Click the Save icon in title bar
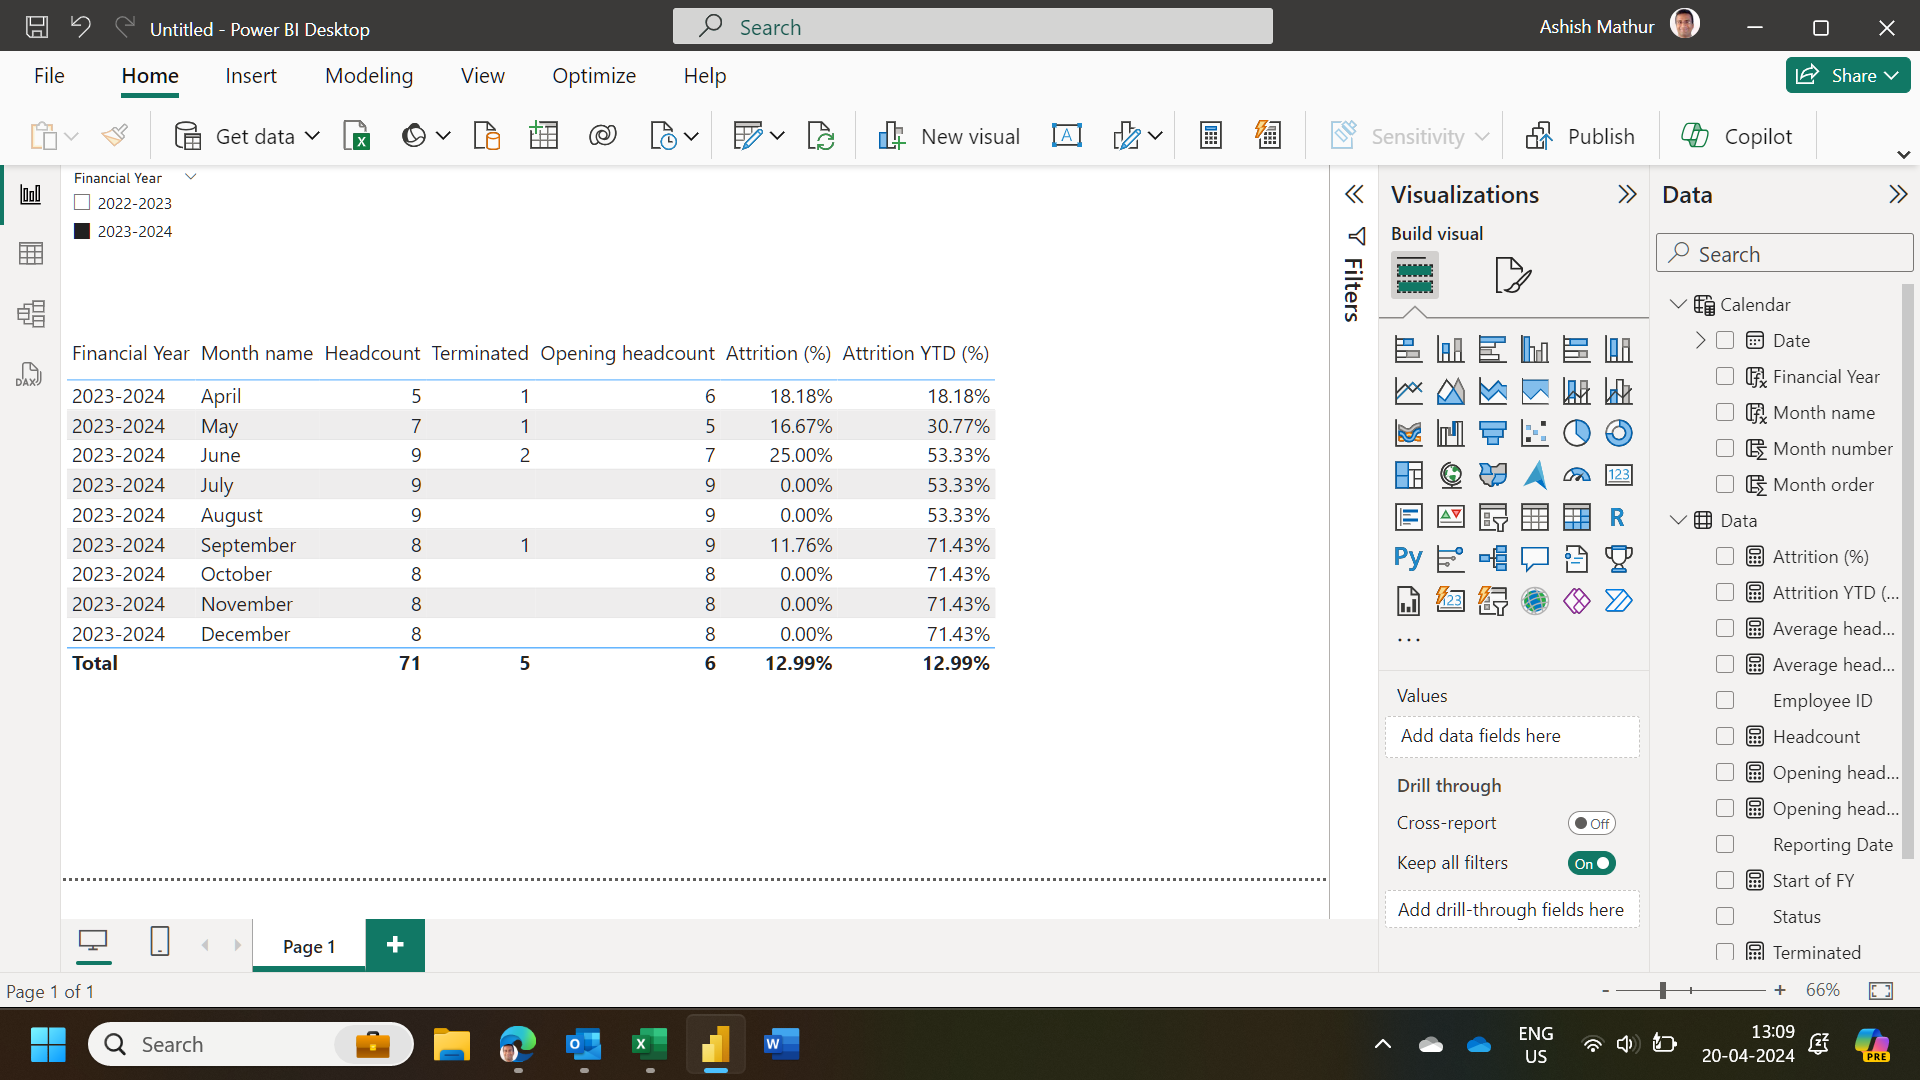The width and height of the screenshot is (1920, 1080). coord(37,27)
